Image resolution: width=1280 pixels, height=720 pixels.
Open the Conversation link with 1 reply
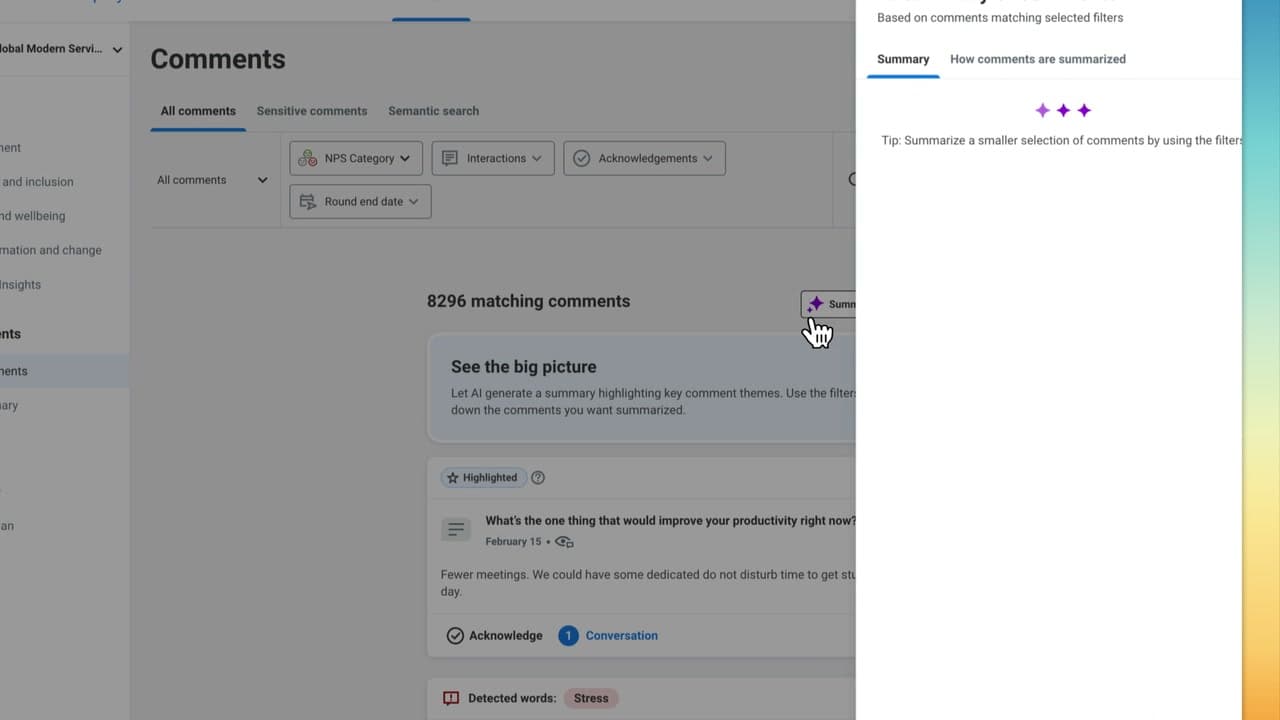coord(621,635)
